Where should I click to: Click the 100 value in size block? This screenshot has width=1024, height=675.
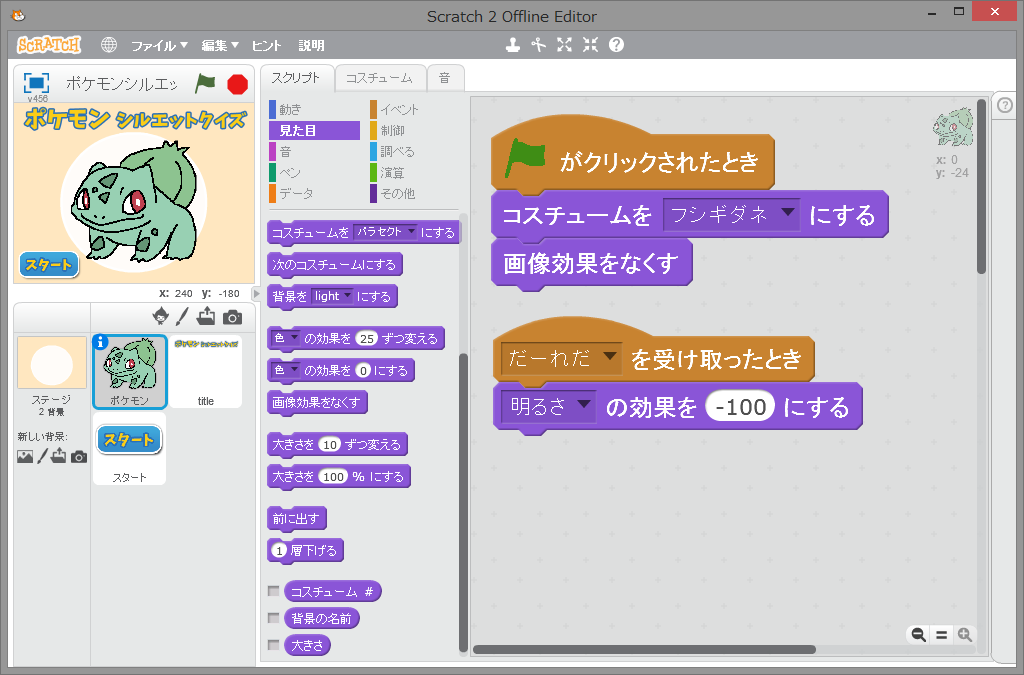pyautogui.click(x=333, y=477)
